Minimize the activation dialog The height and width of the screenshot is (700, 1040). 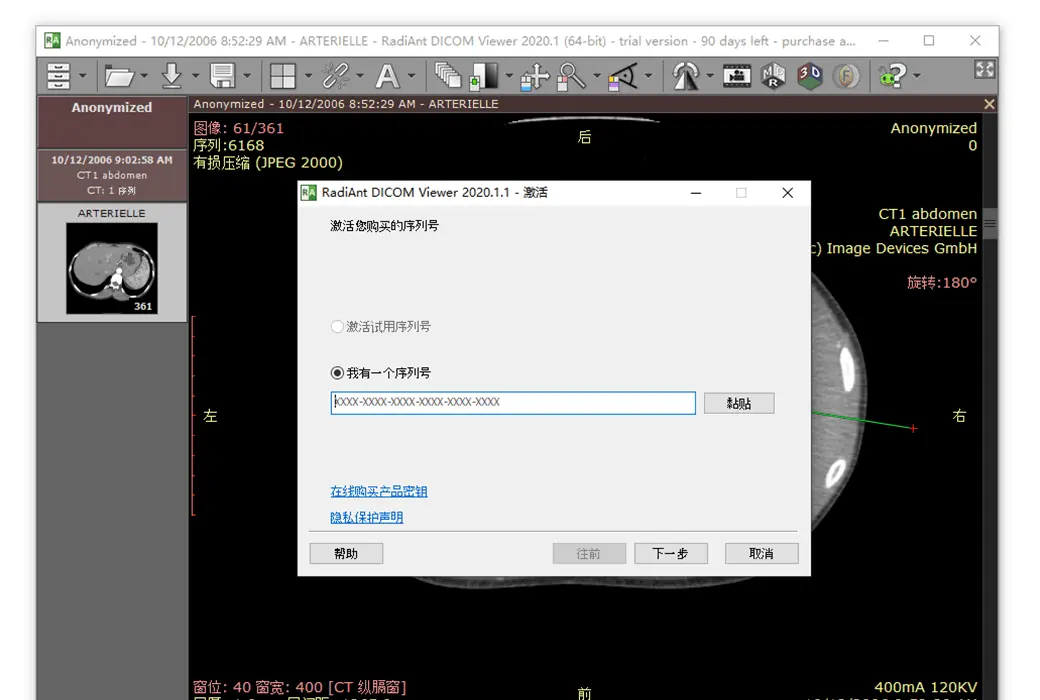tap(696, 193)
